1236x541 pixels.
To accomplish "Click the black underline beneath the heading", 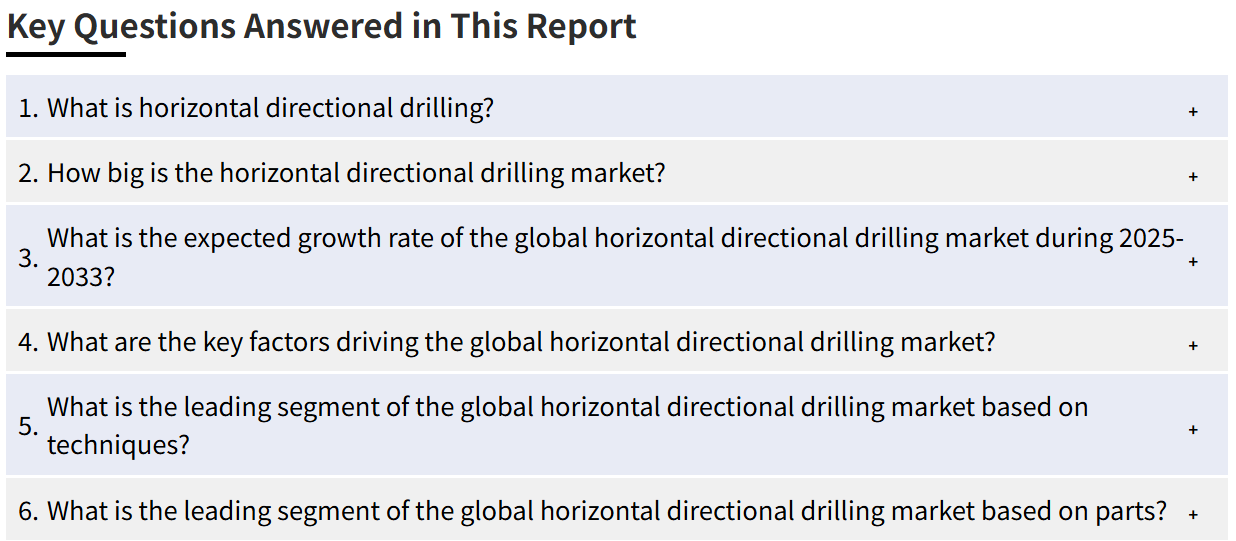I will [66, 54].
